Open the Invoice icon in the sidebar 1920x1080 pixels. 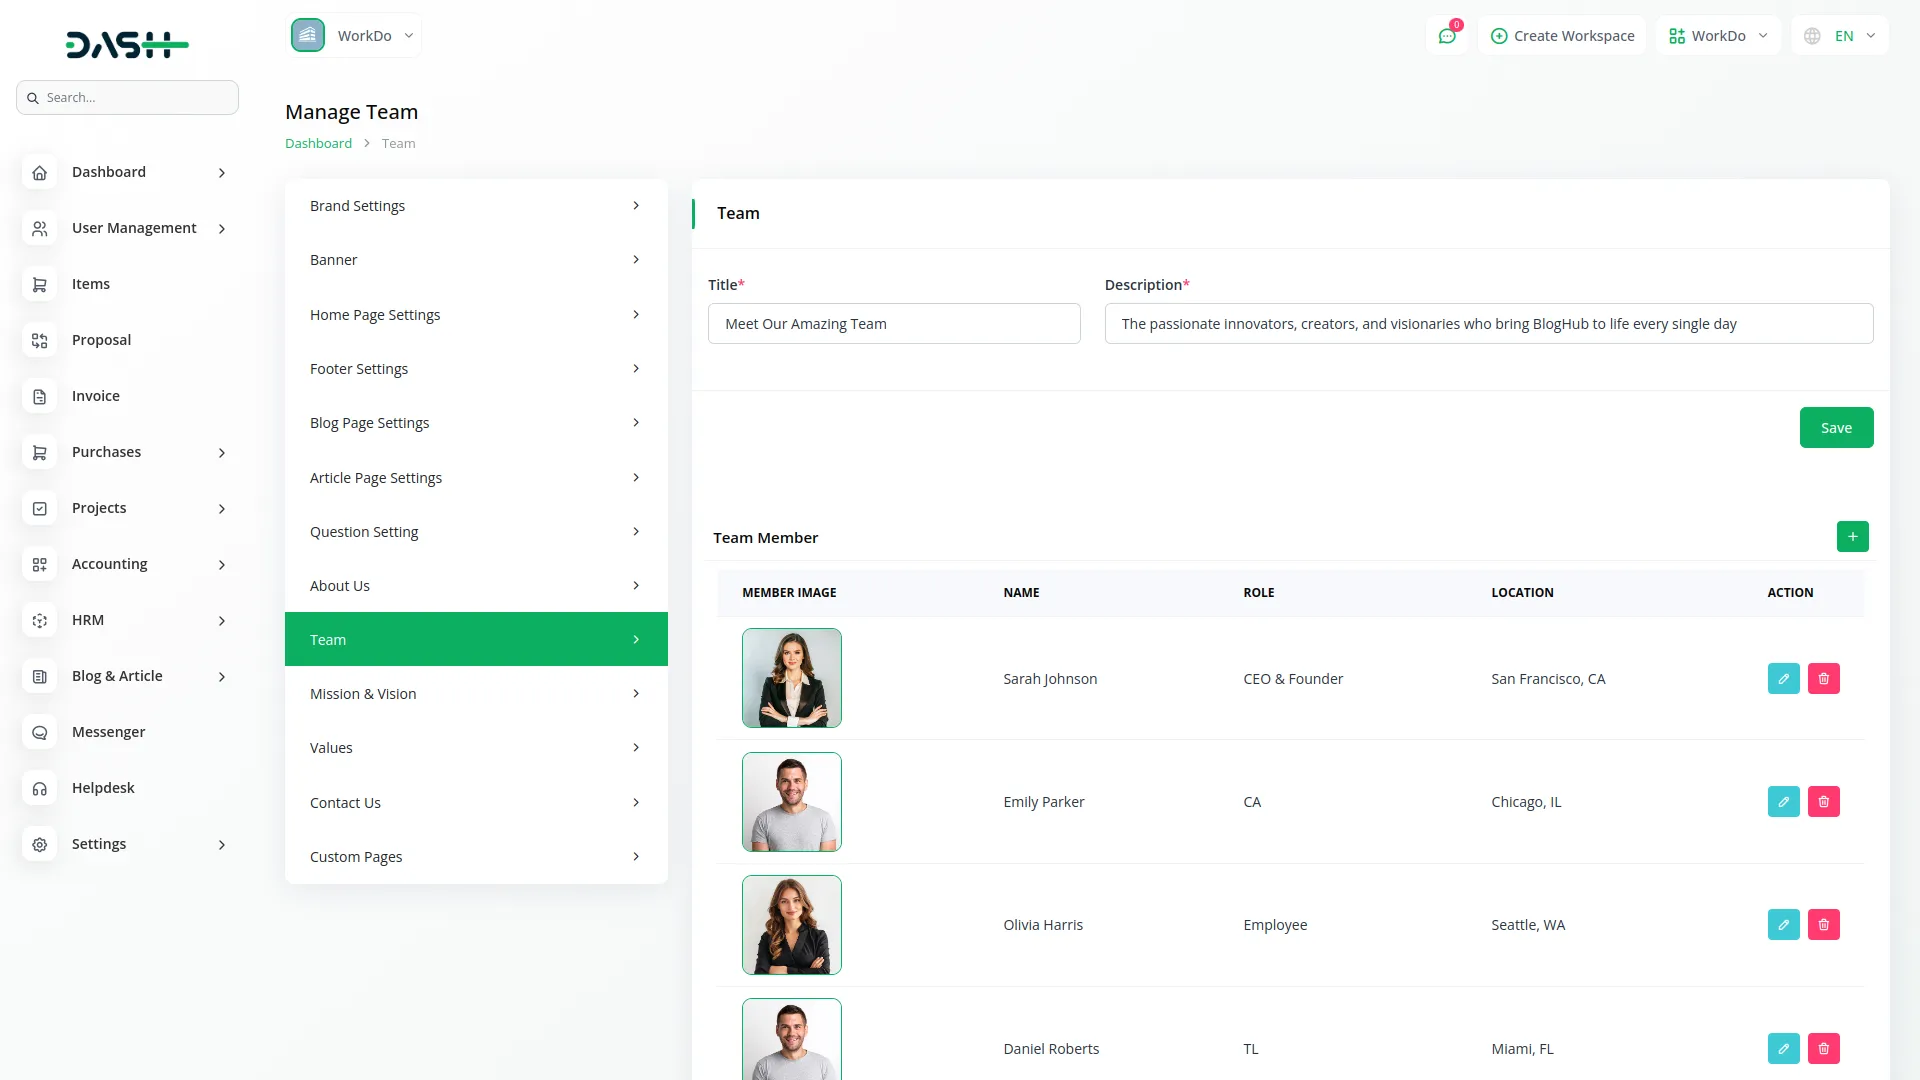pos(40,397)
